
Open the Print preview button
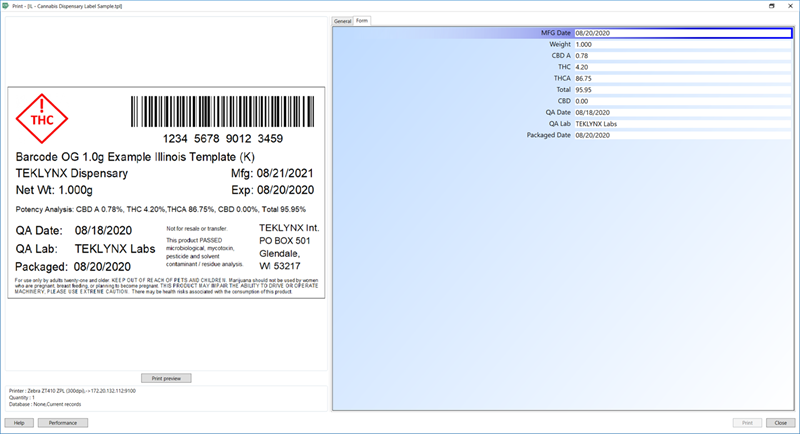(166, 378)
